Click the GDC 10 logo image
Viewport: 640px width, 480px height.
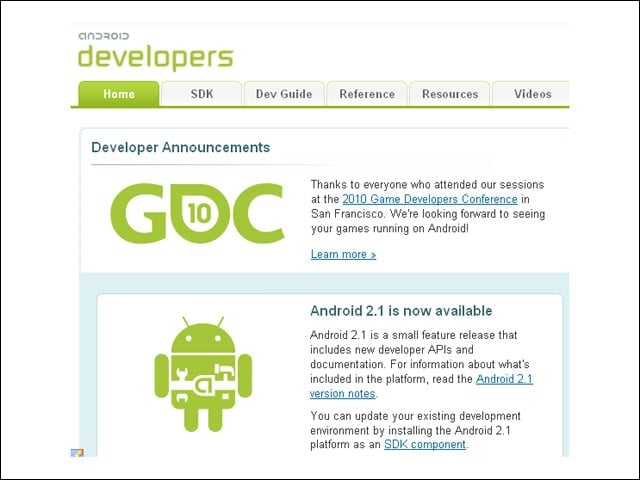coord(197,213)
